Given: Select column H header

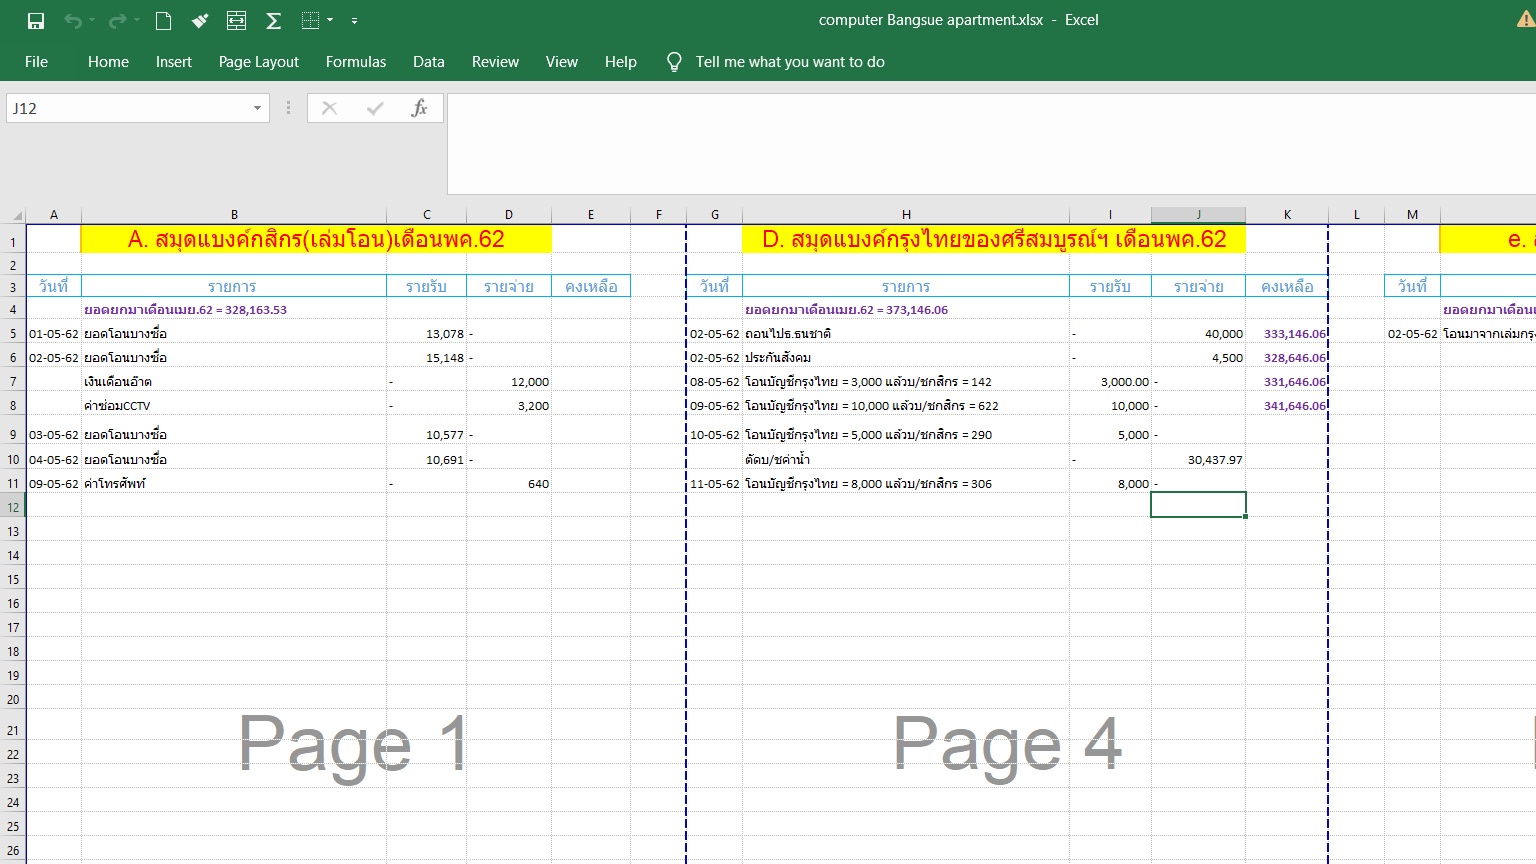Looking at the screenshot, I should [905, 215].
